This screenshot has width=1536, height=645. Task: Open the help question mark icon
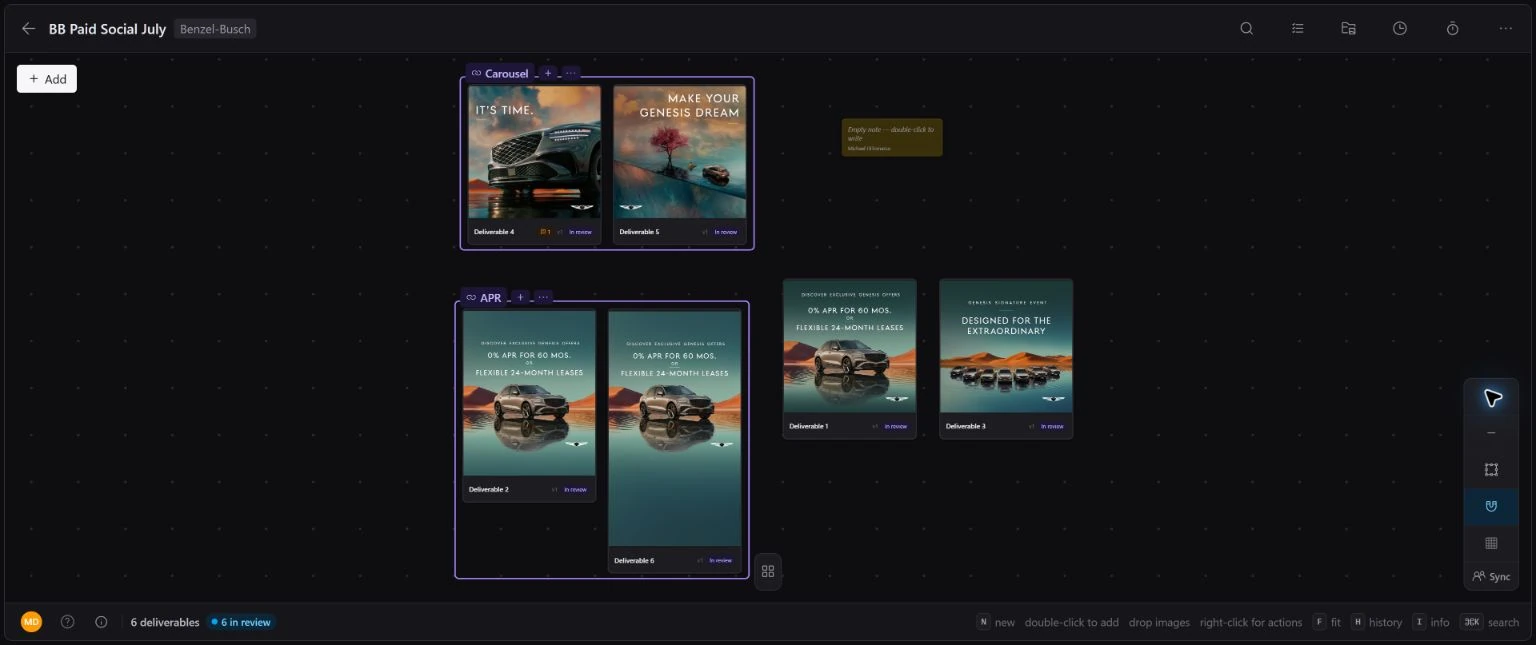tap(68, 622)
